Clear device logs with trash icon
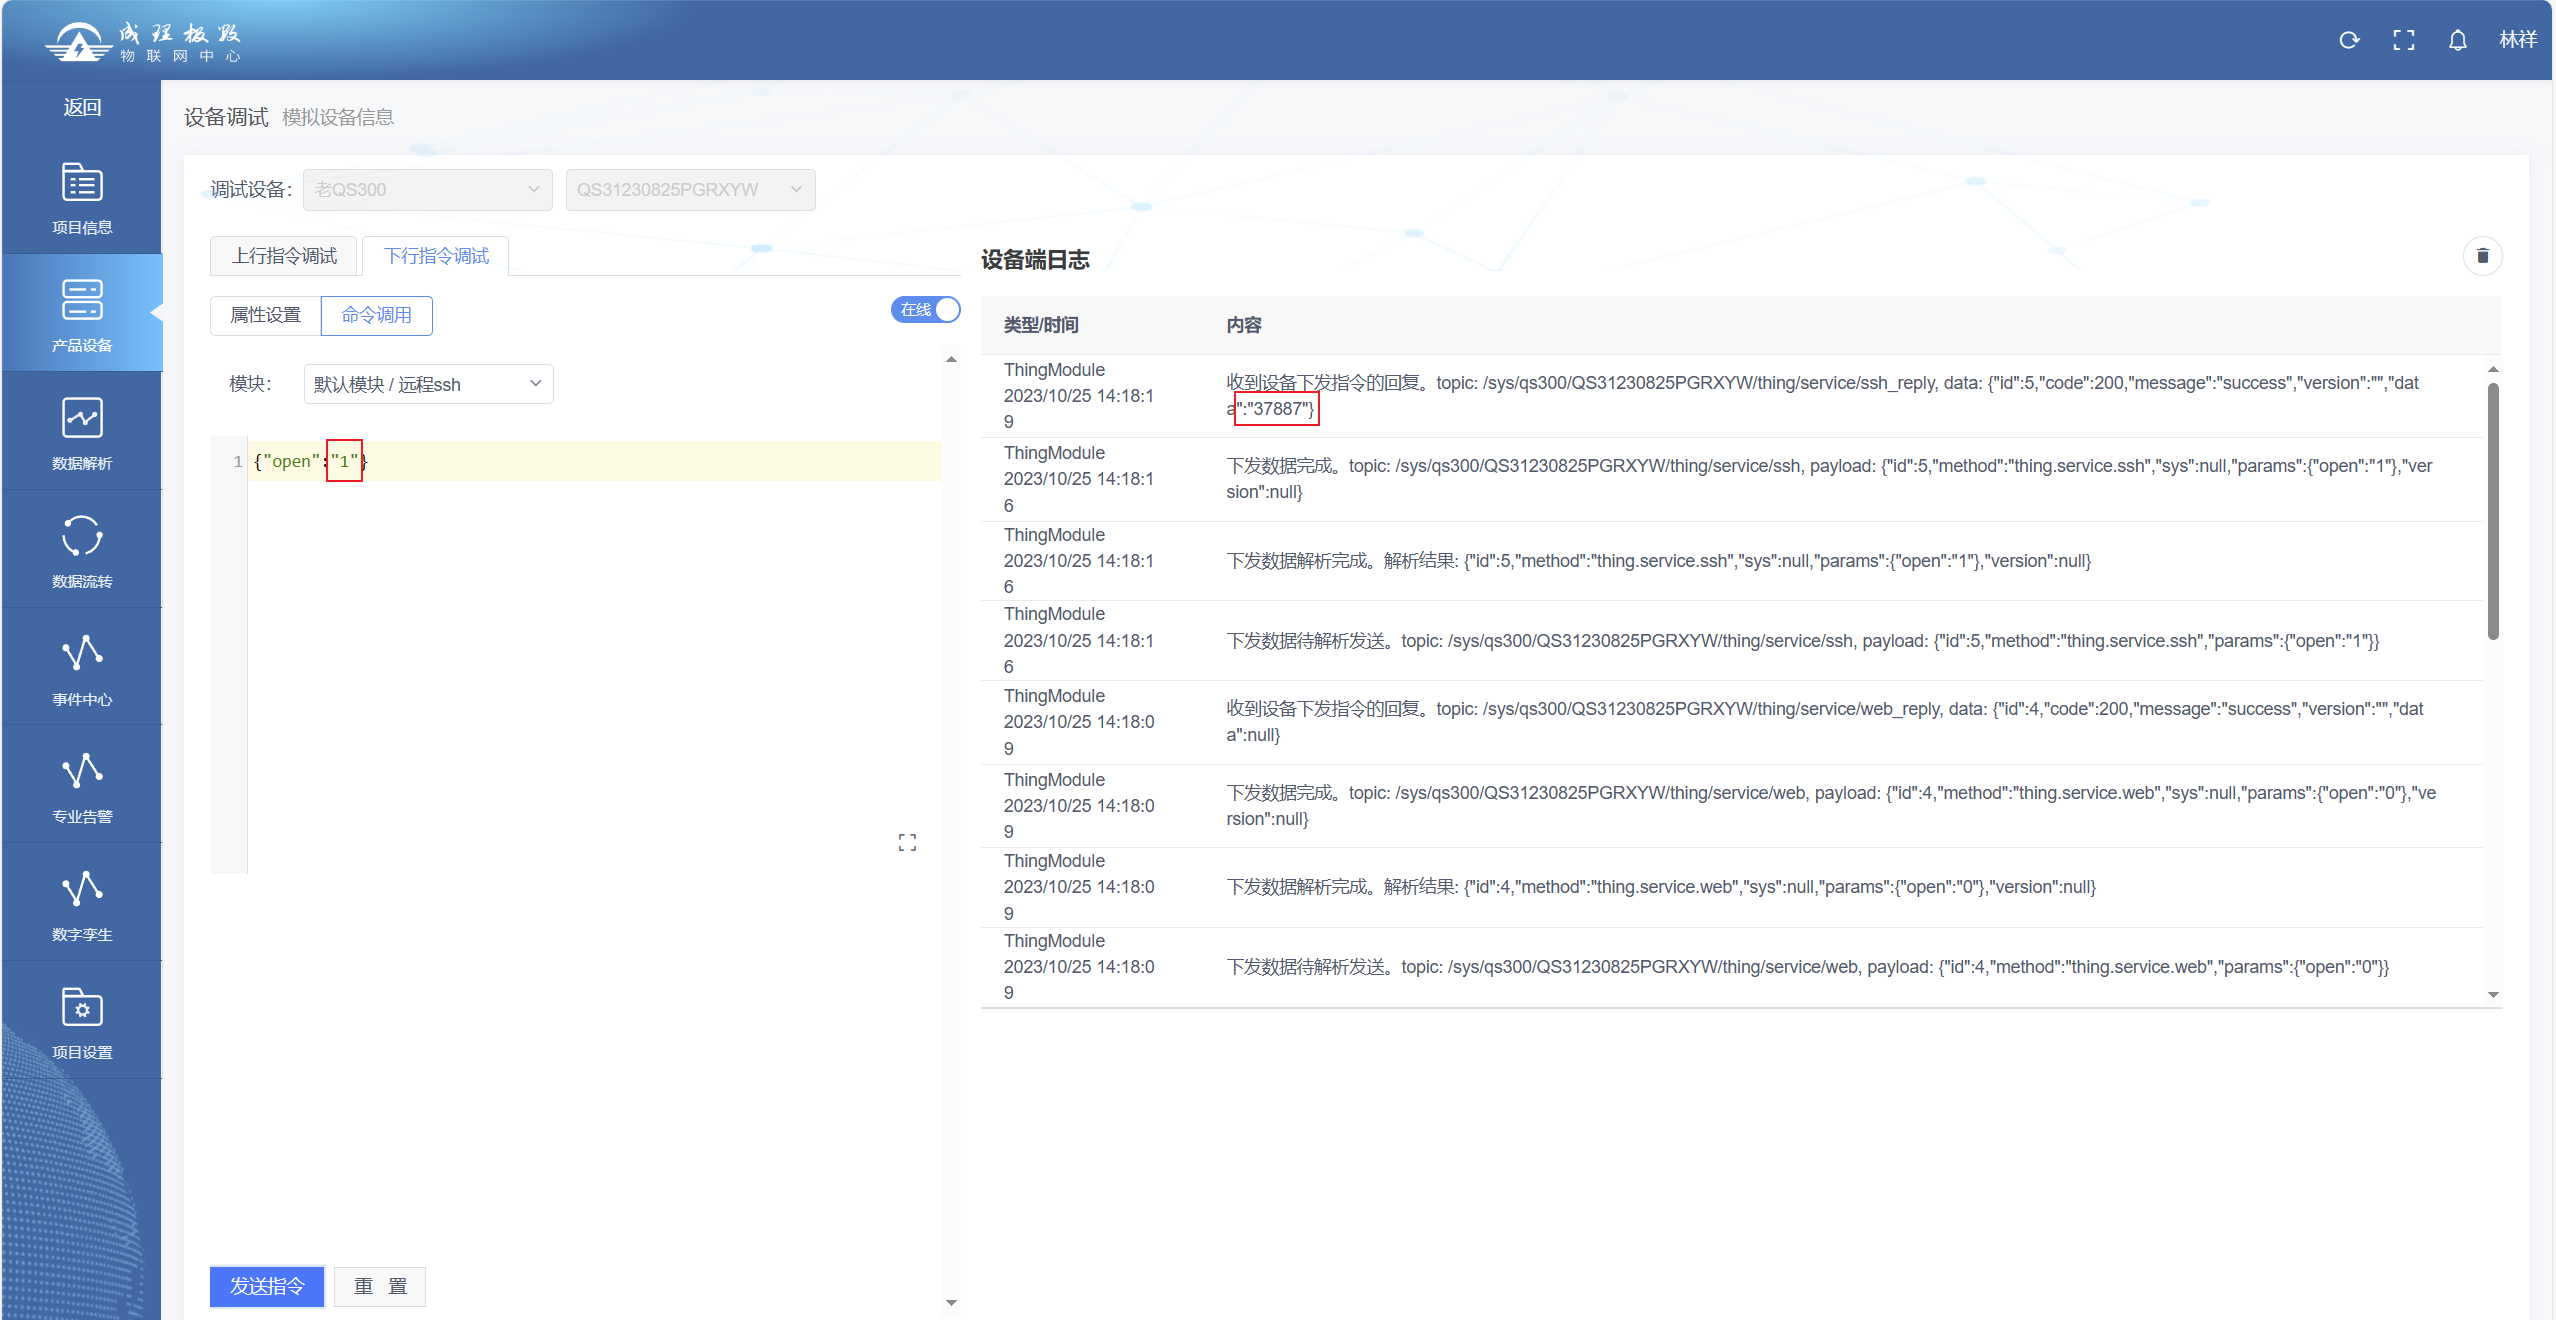 click(x=2482, y=256)
